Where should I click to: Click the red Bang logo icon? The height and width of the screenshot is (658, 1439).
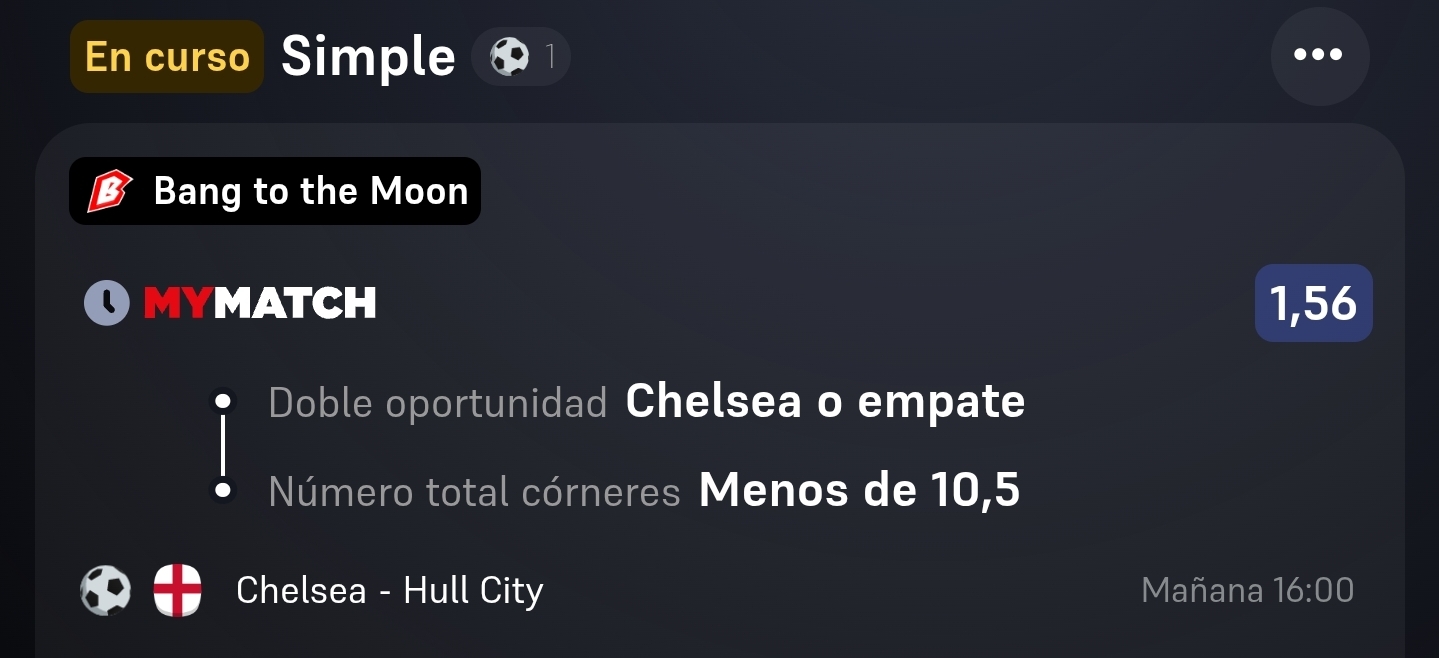pyautogui.click(x=109, y=191)
